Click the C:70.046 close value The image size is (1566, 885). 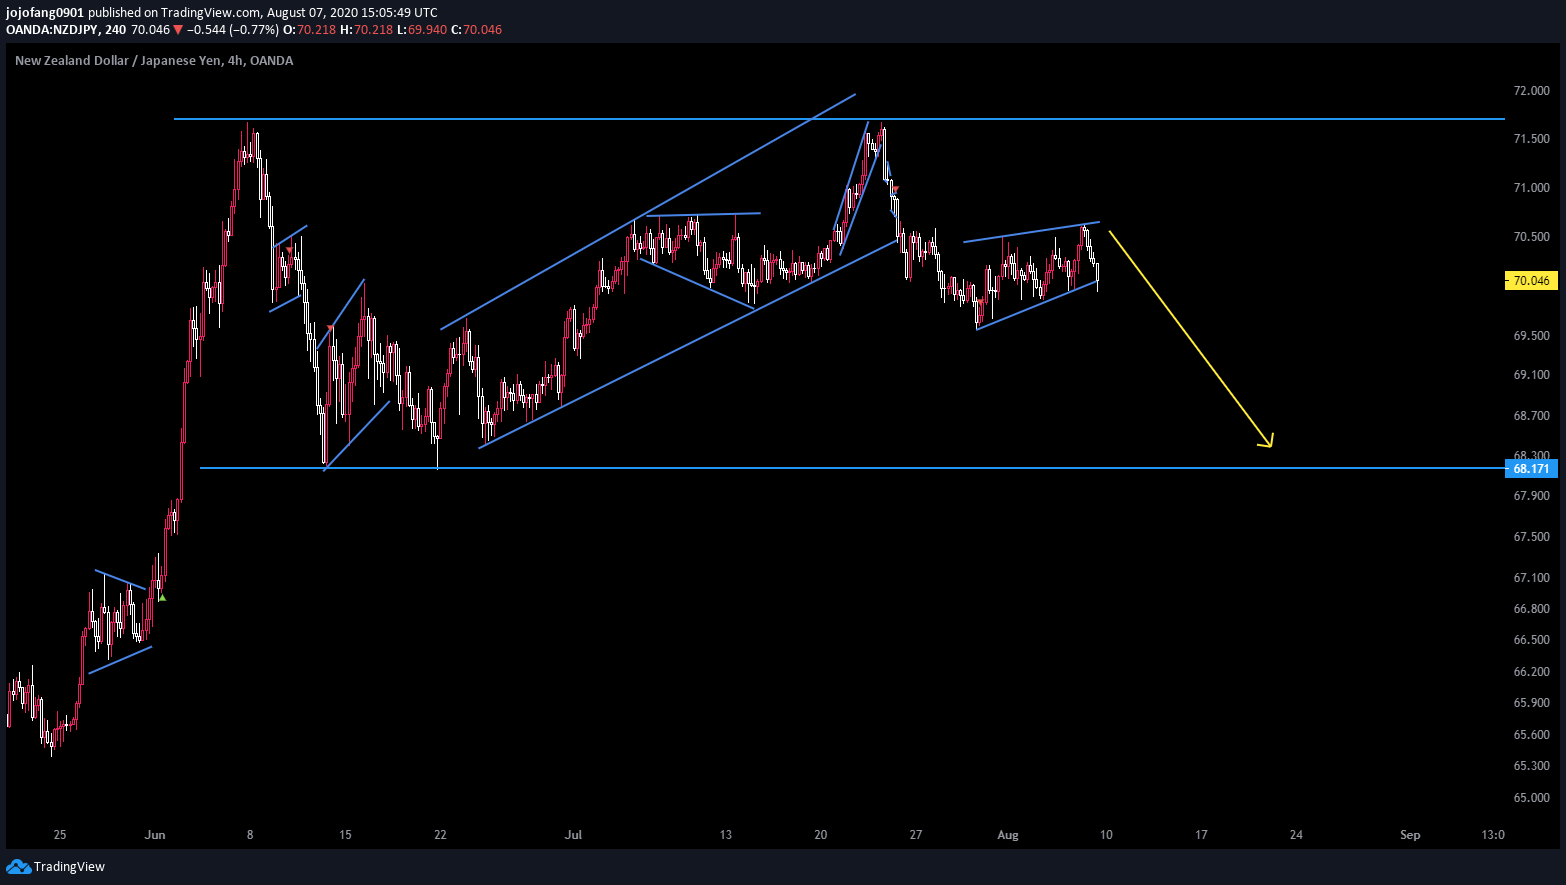click(477, 30)
